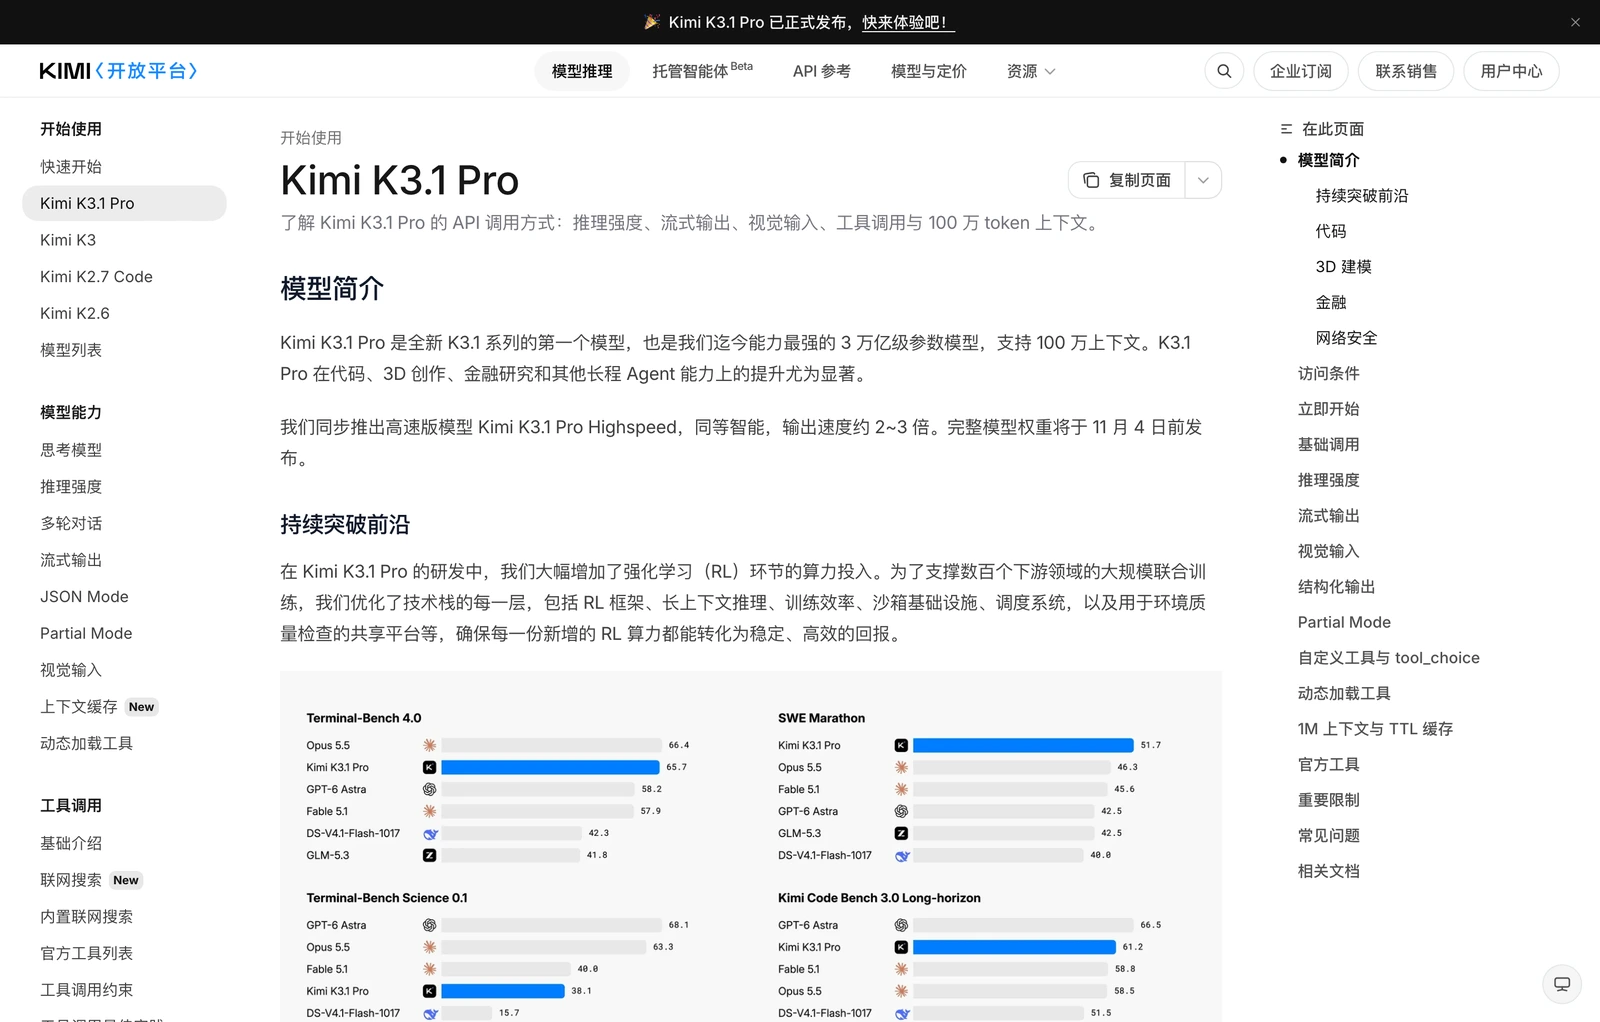1600x1022 pixels.
Task: Click the DeepSeek whale icon beside DS-V4.1-Flash-1017 in Terminal-Bench 4.0
Action: pyautogui.click(x=430, y=833)
